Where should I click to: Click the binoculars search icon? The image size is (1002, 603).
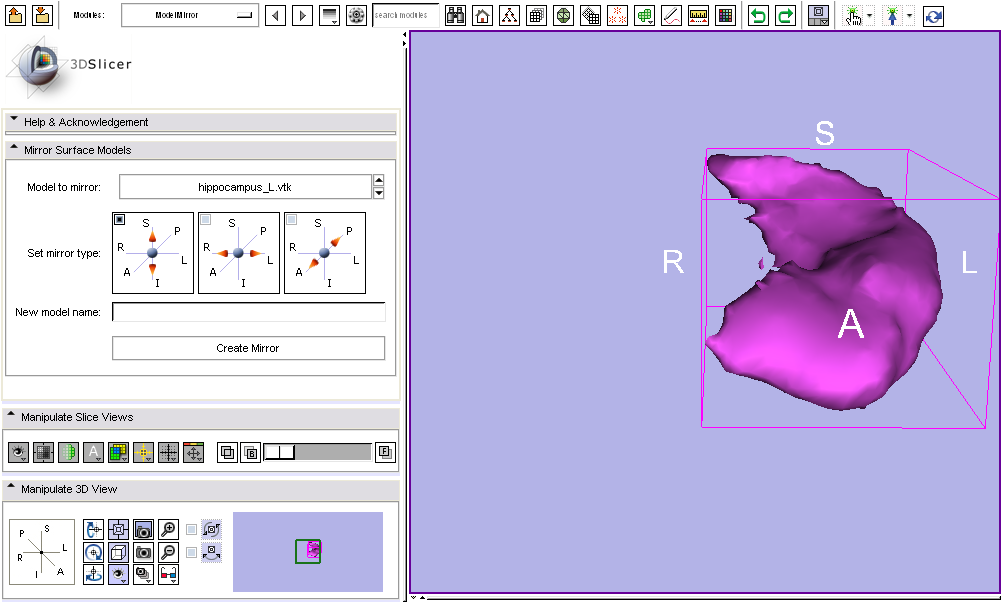point(456,16)
